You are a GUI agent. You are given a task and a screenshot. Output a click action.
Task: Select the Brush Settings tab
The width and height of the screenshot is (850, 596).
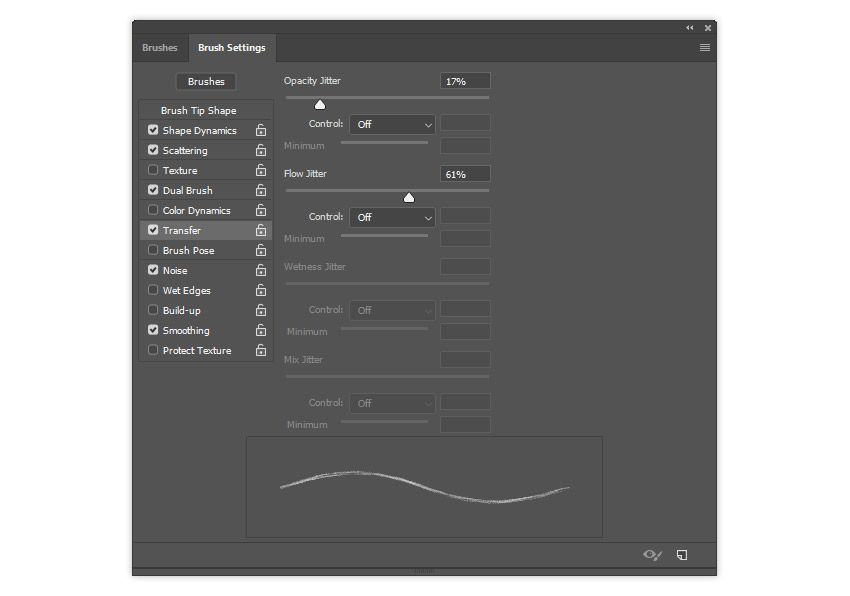point(232,48)
